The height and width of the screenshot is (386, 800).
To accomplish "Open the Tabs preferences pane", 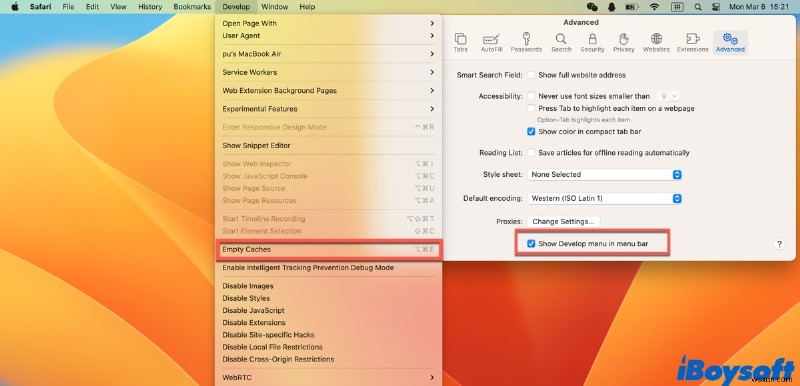I will pos(460,43).
